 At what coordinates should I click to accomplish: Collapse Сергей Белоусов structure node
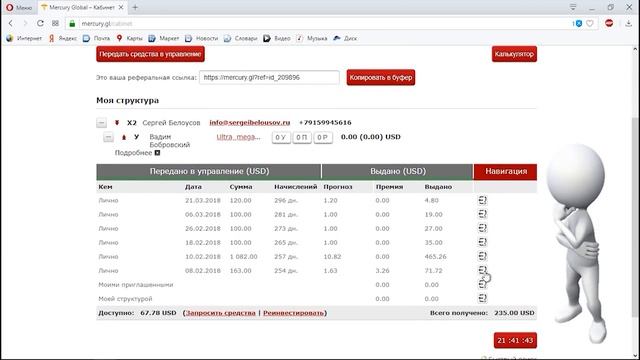tap(102, 122)
